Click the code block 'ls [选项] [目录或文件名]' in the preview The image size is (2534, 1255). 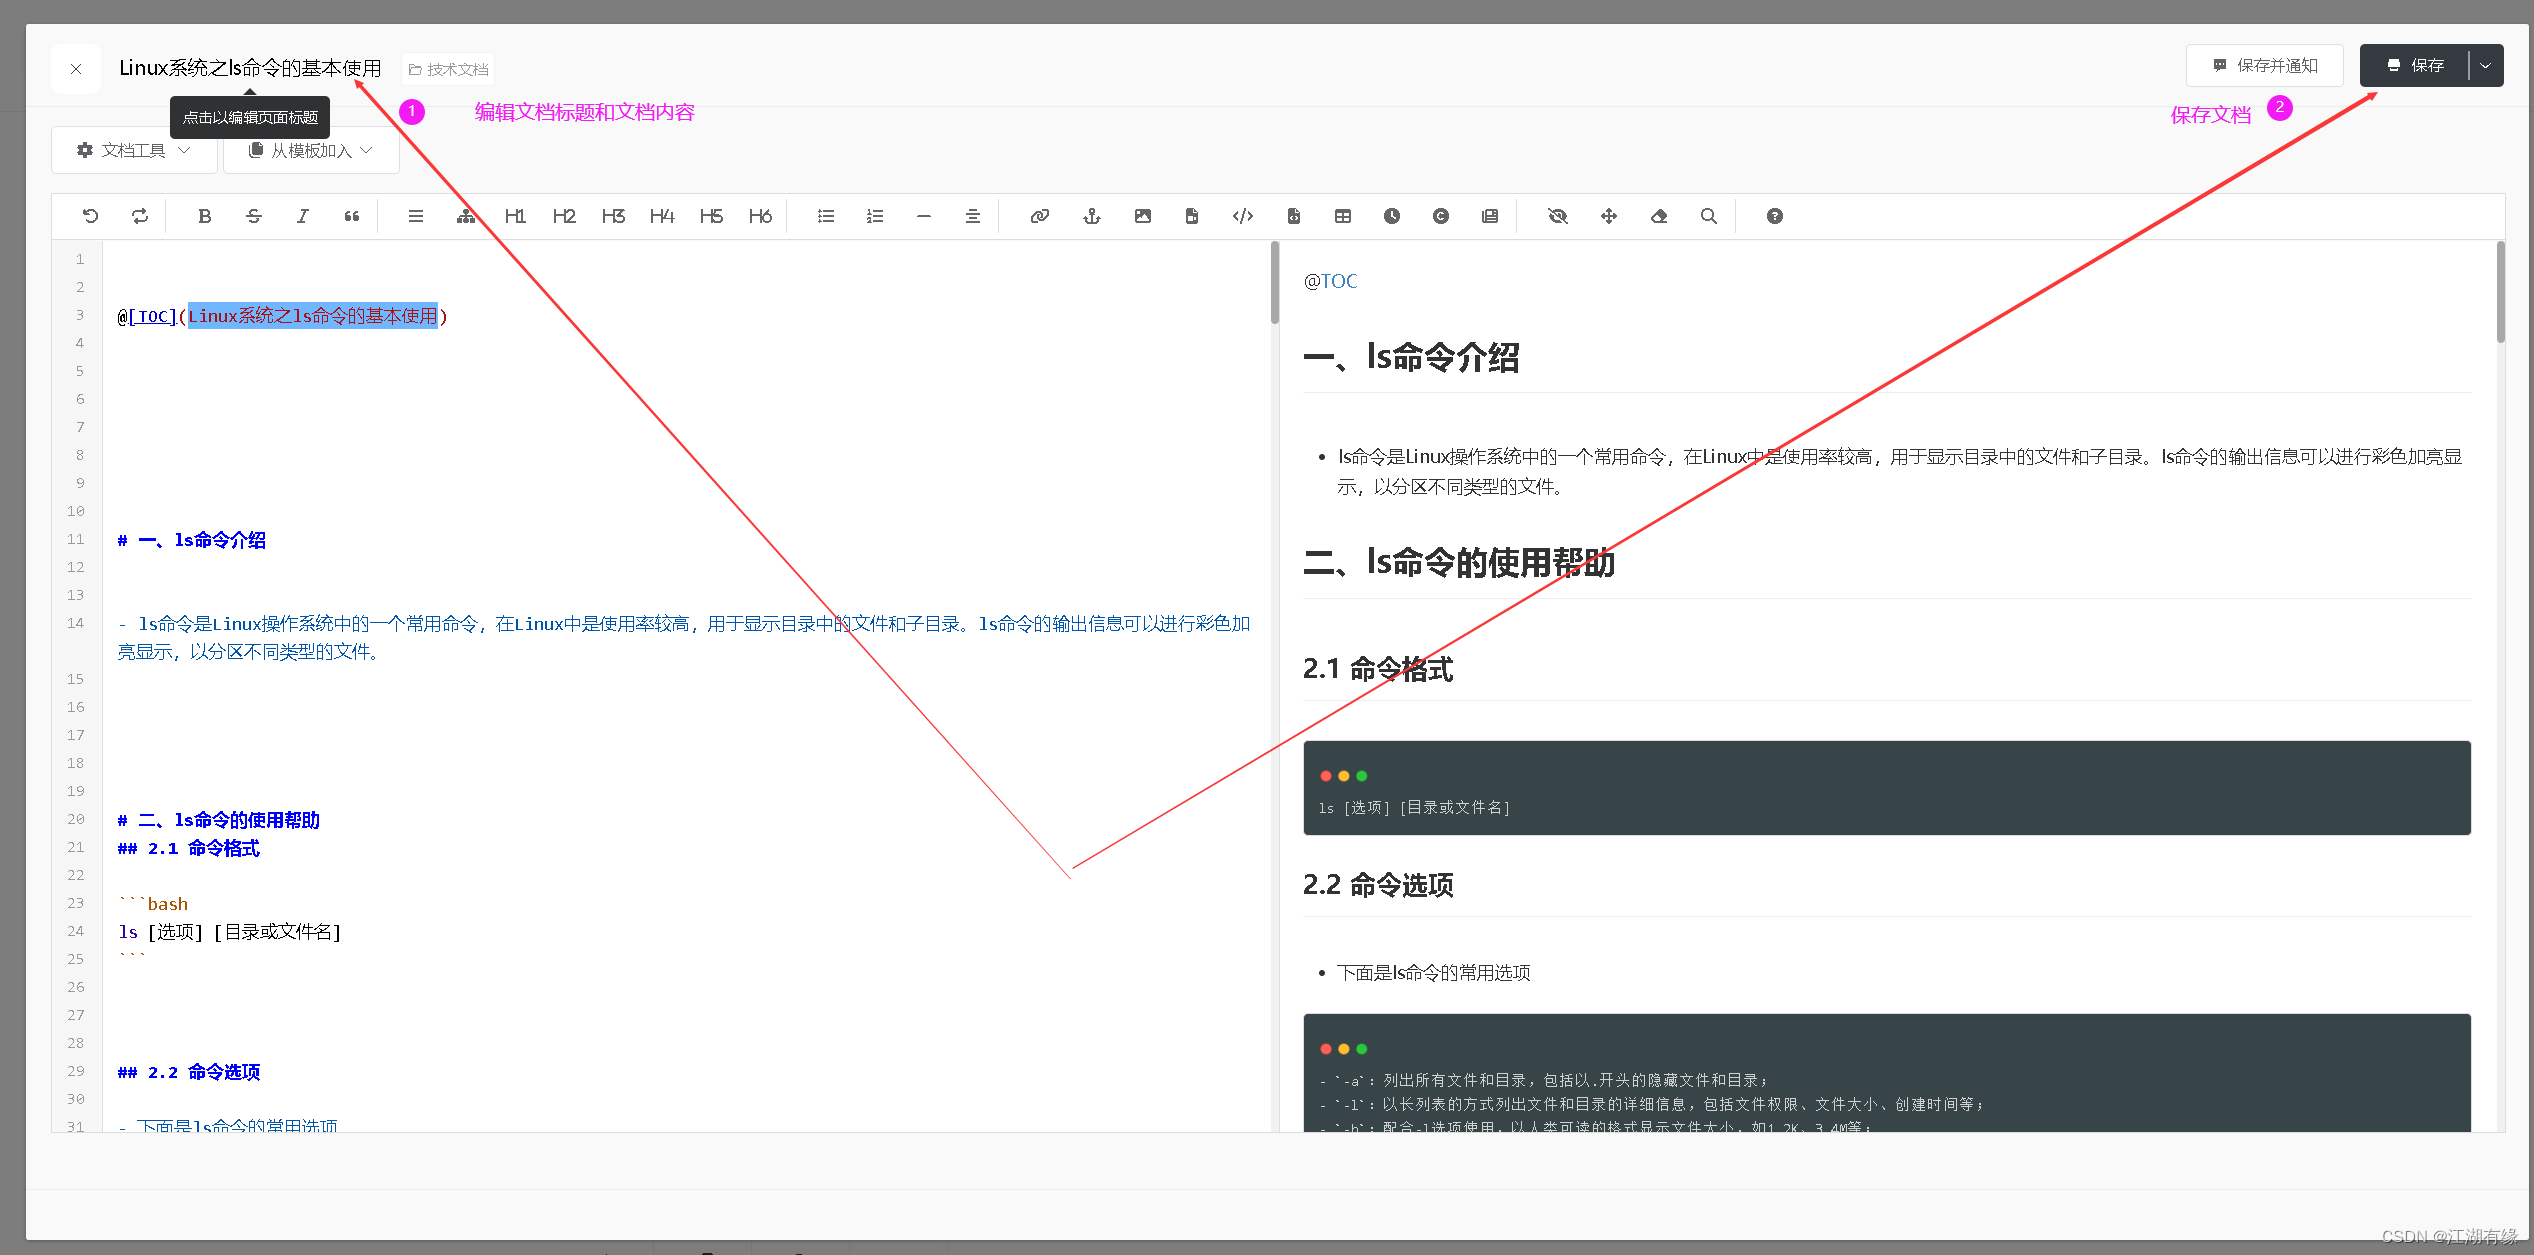pos(1887,788)
